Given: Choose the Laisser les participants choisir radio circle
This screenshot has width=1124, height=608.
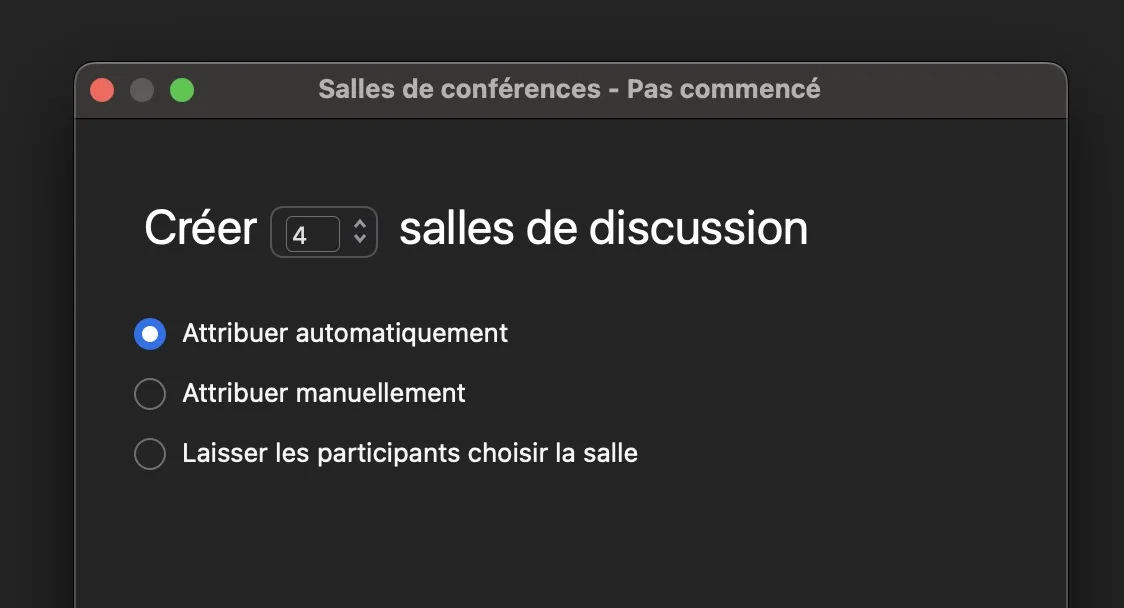Looking at the screenshot, I should click(150, 454).
